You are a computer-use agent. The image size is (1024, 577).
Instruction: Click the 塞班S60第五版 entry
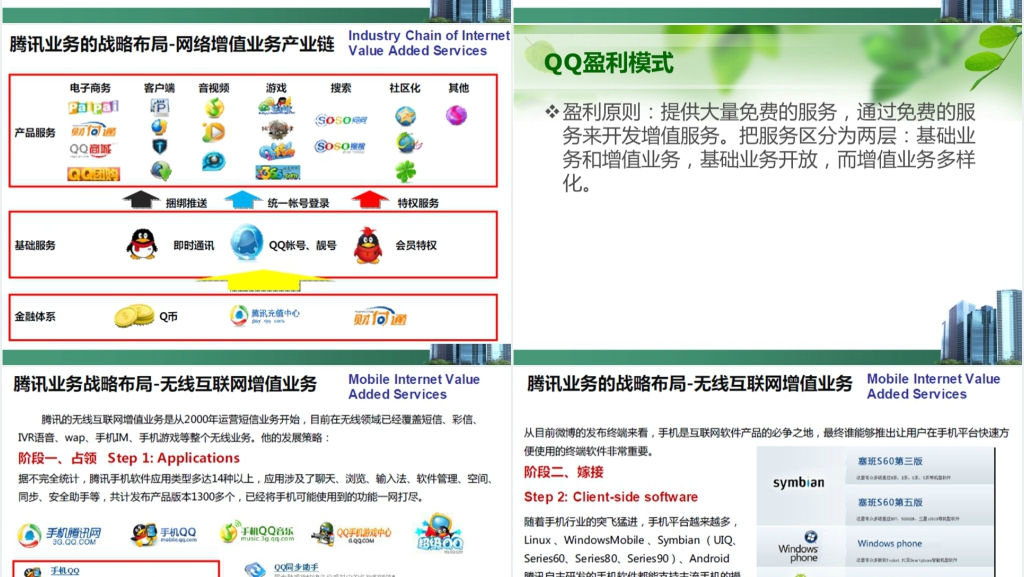point(889,503)
